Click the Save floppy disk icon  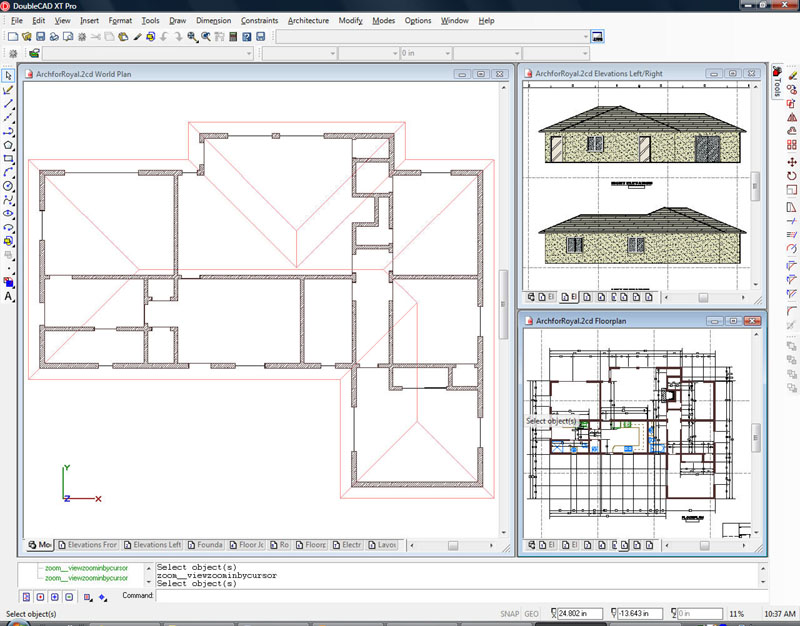tap(40, 36)
